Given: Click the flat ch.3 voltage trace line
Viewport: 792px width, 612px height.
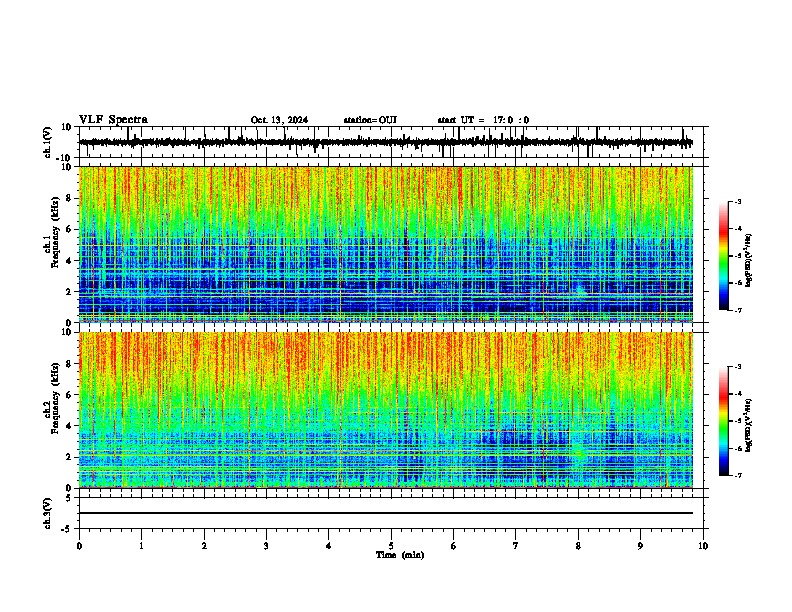Looking at the screenshot, I should (x=386, y=513).
